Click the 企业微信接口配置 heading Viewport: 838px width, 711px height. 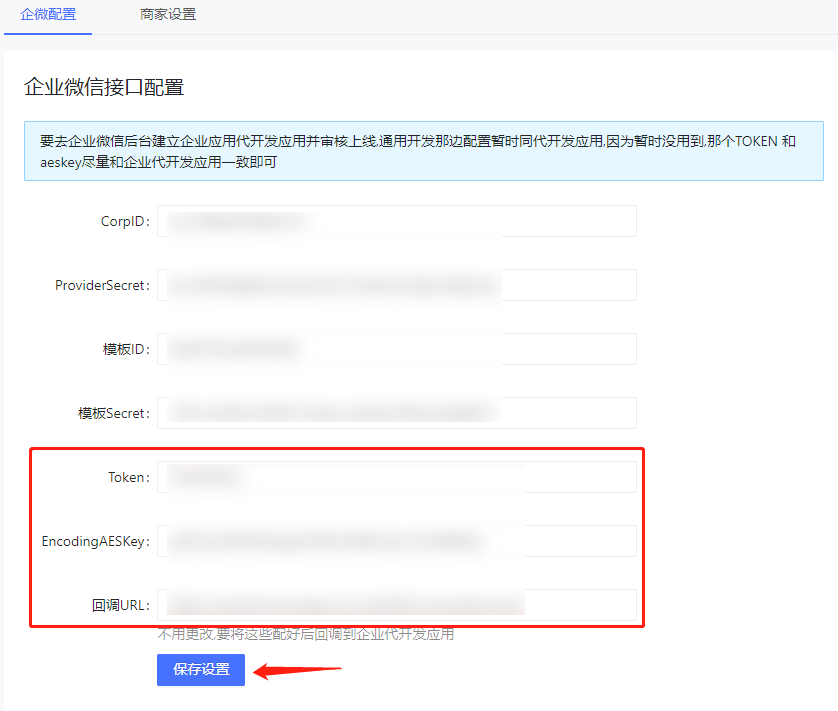(104, 87)
